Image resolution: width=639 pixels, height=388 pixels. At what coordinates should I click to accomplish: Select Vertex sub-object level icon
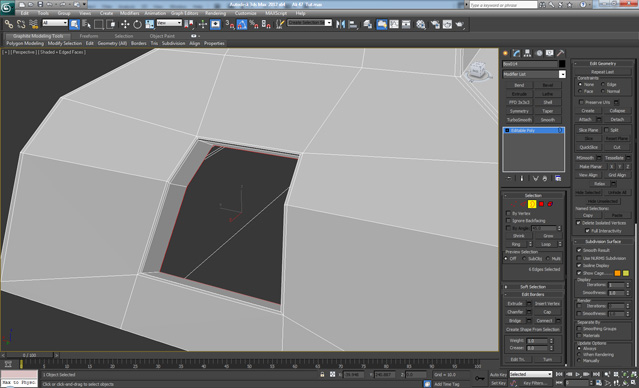(x=514, y=204)
